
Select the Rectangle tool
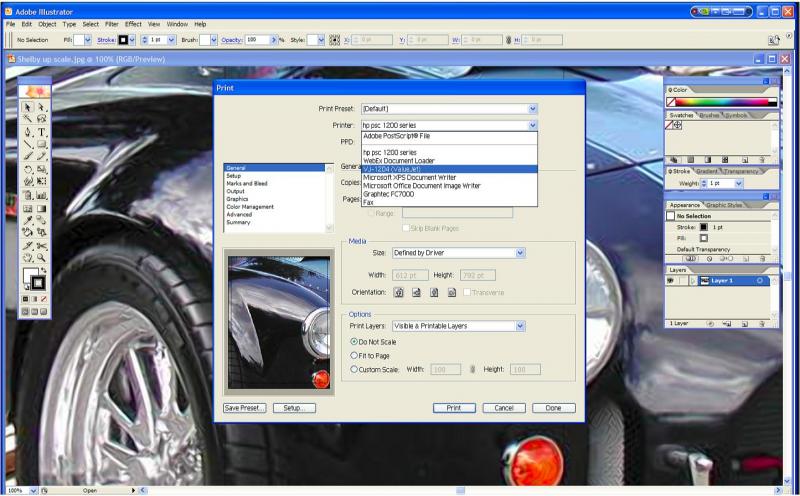click(x=41, y=144)
